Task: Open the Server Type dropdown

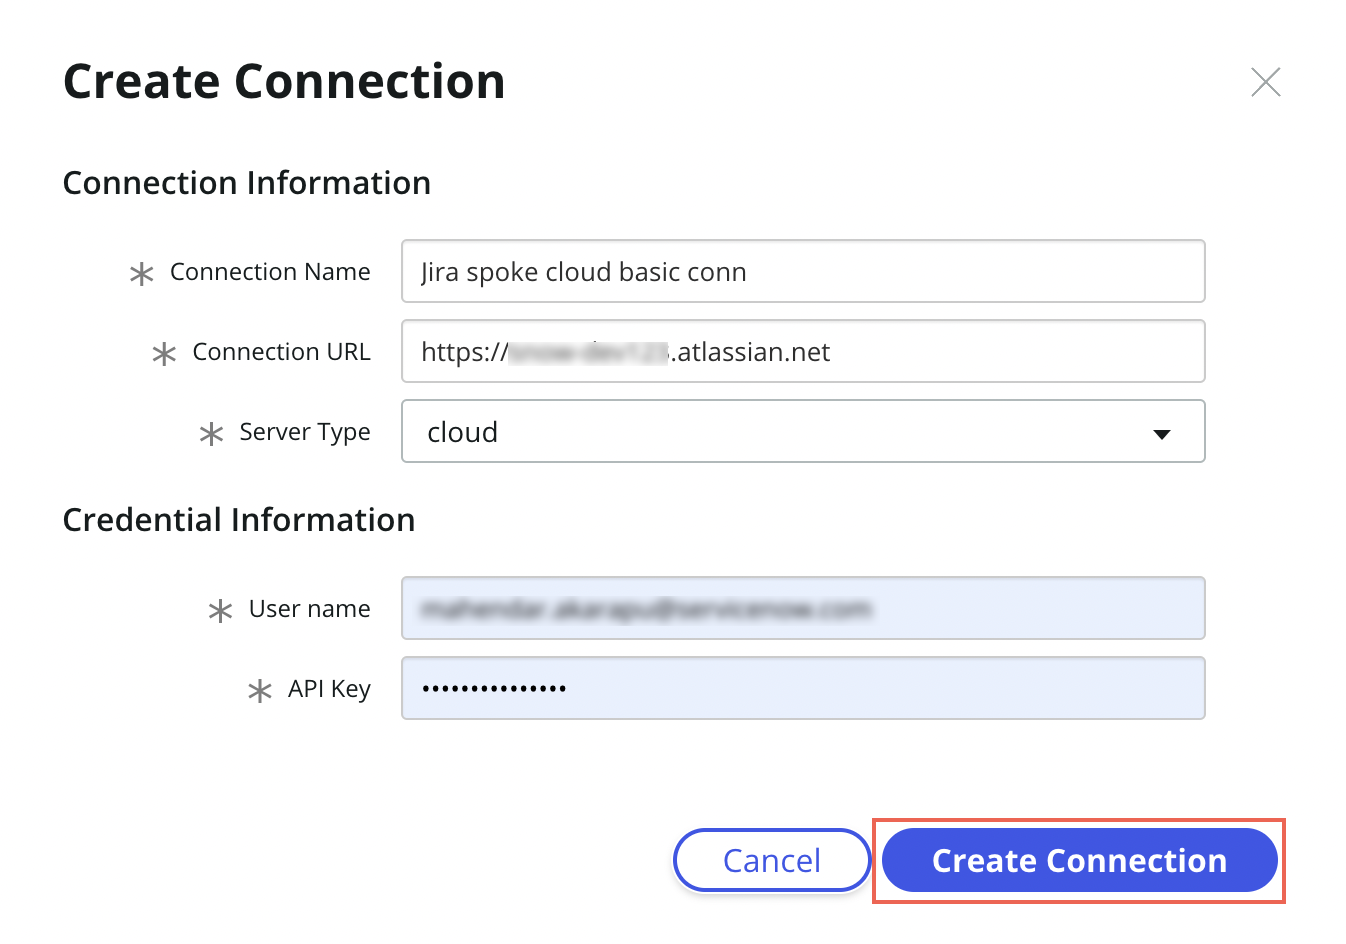Action: [x=803, y=431]
